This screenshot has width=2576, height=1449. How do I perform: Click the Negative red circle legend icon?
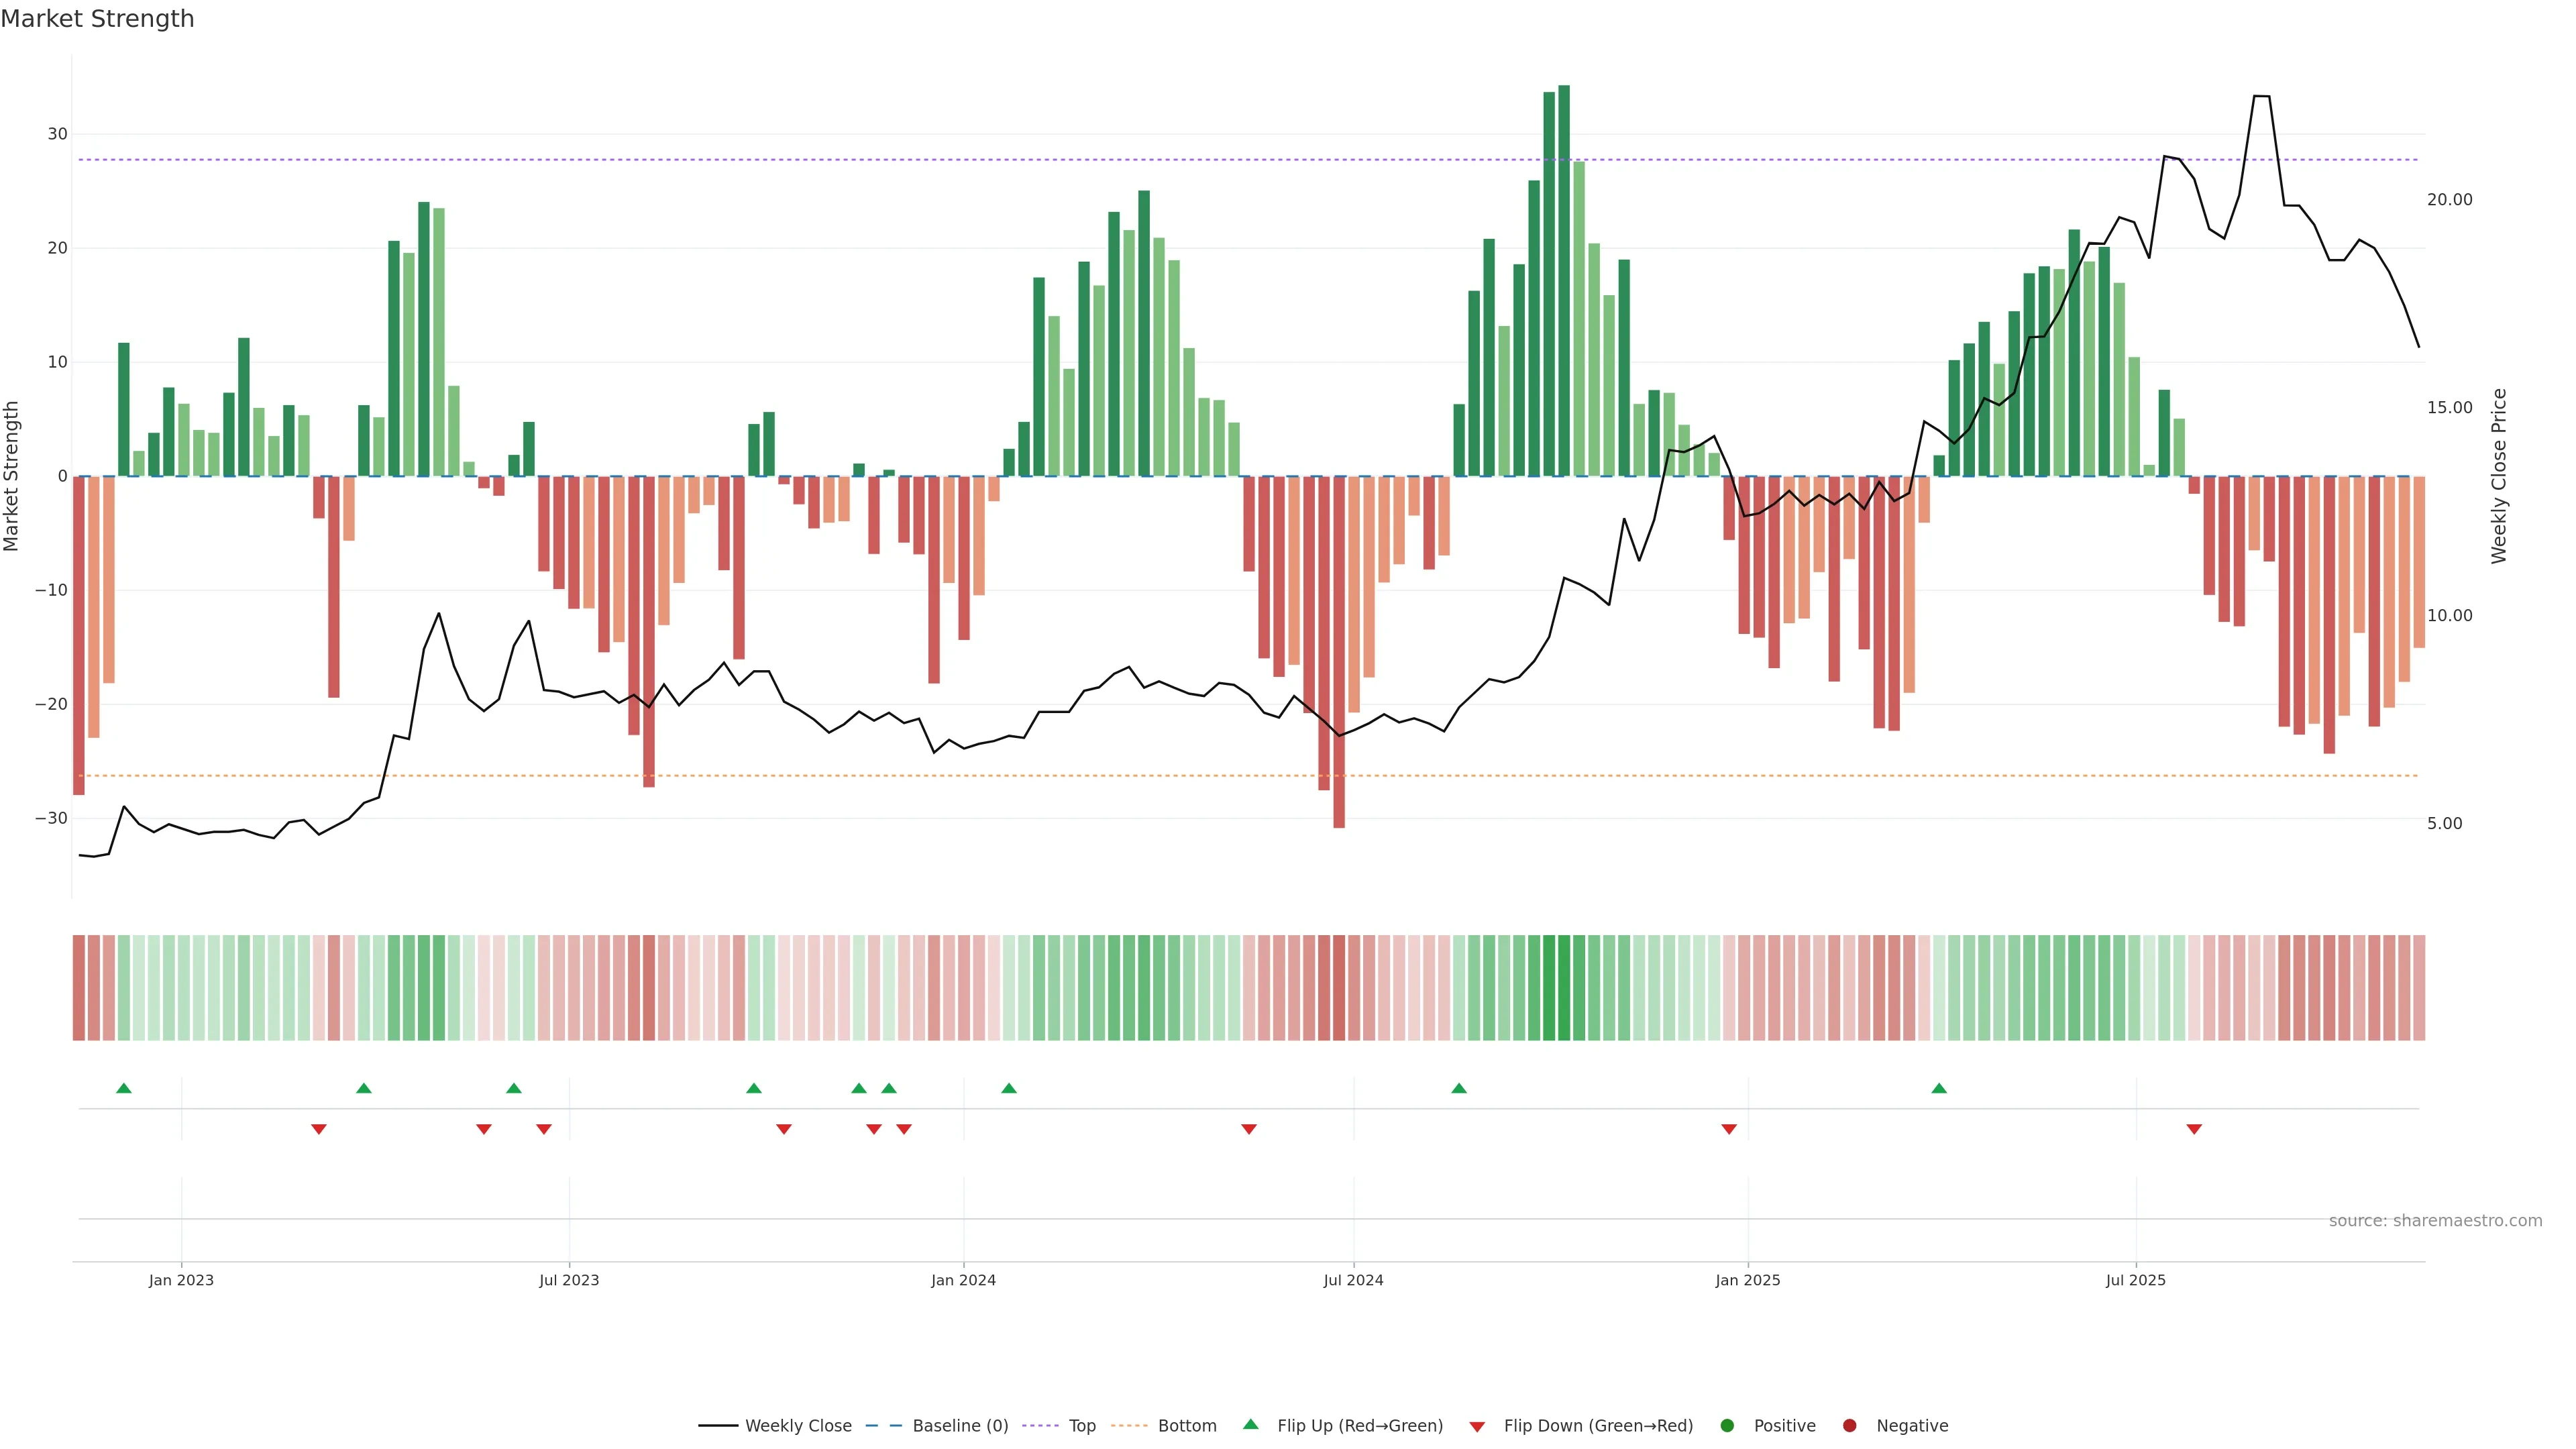click(1849, 1426)
